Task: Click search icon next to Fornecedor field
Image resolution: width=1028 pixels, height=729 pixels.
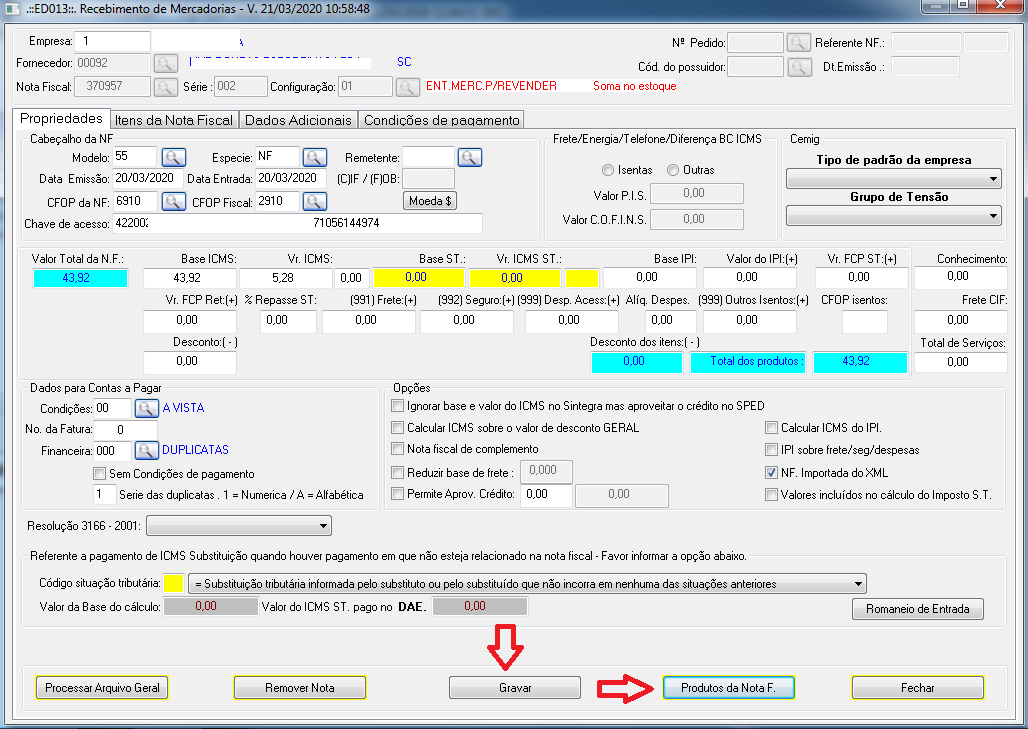Action: pyautogui.click(x=165, y=63)
